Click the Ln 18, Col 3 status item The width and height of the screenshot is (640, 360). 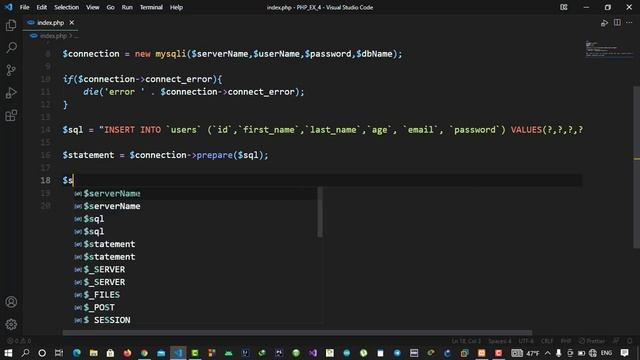tap(466, 341)
